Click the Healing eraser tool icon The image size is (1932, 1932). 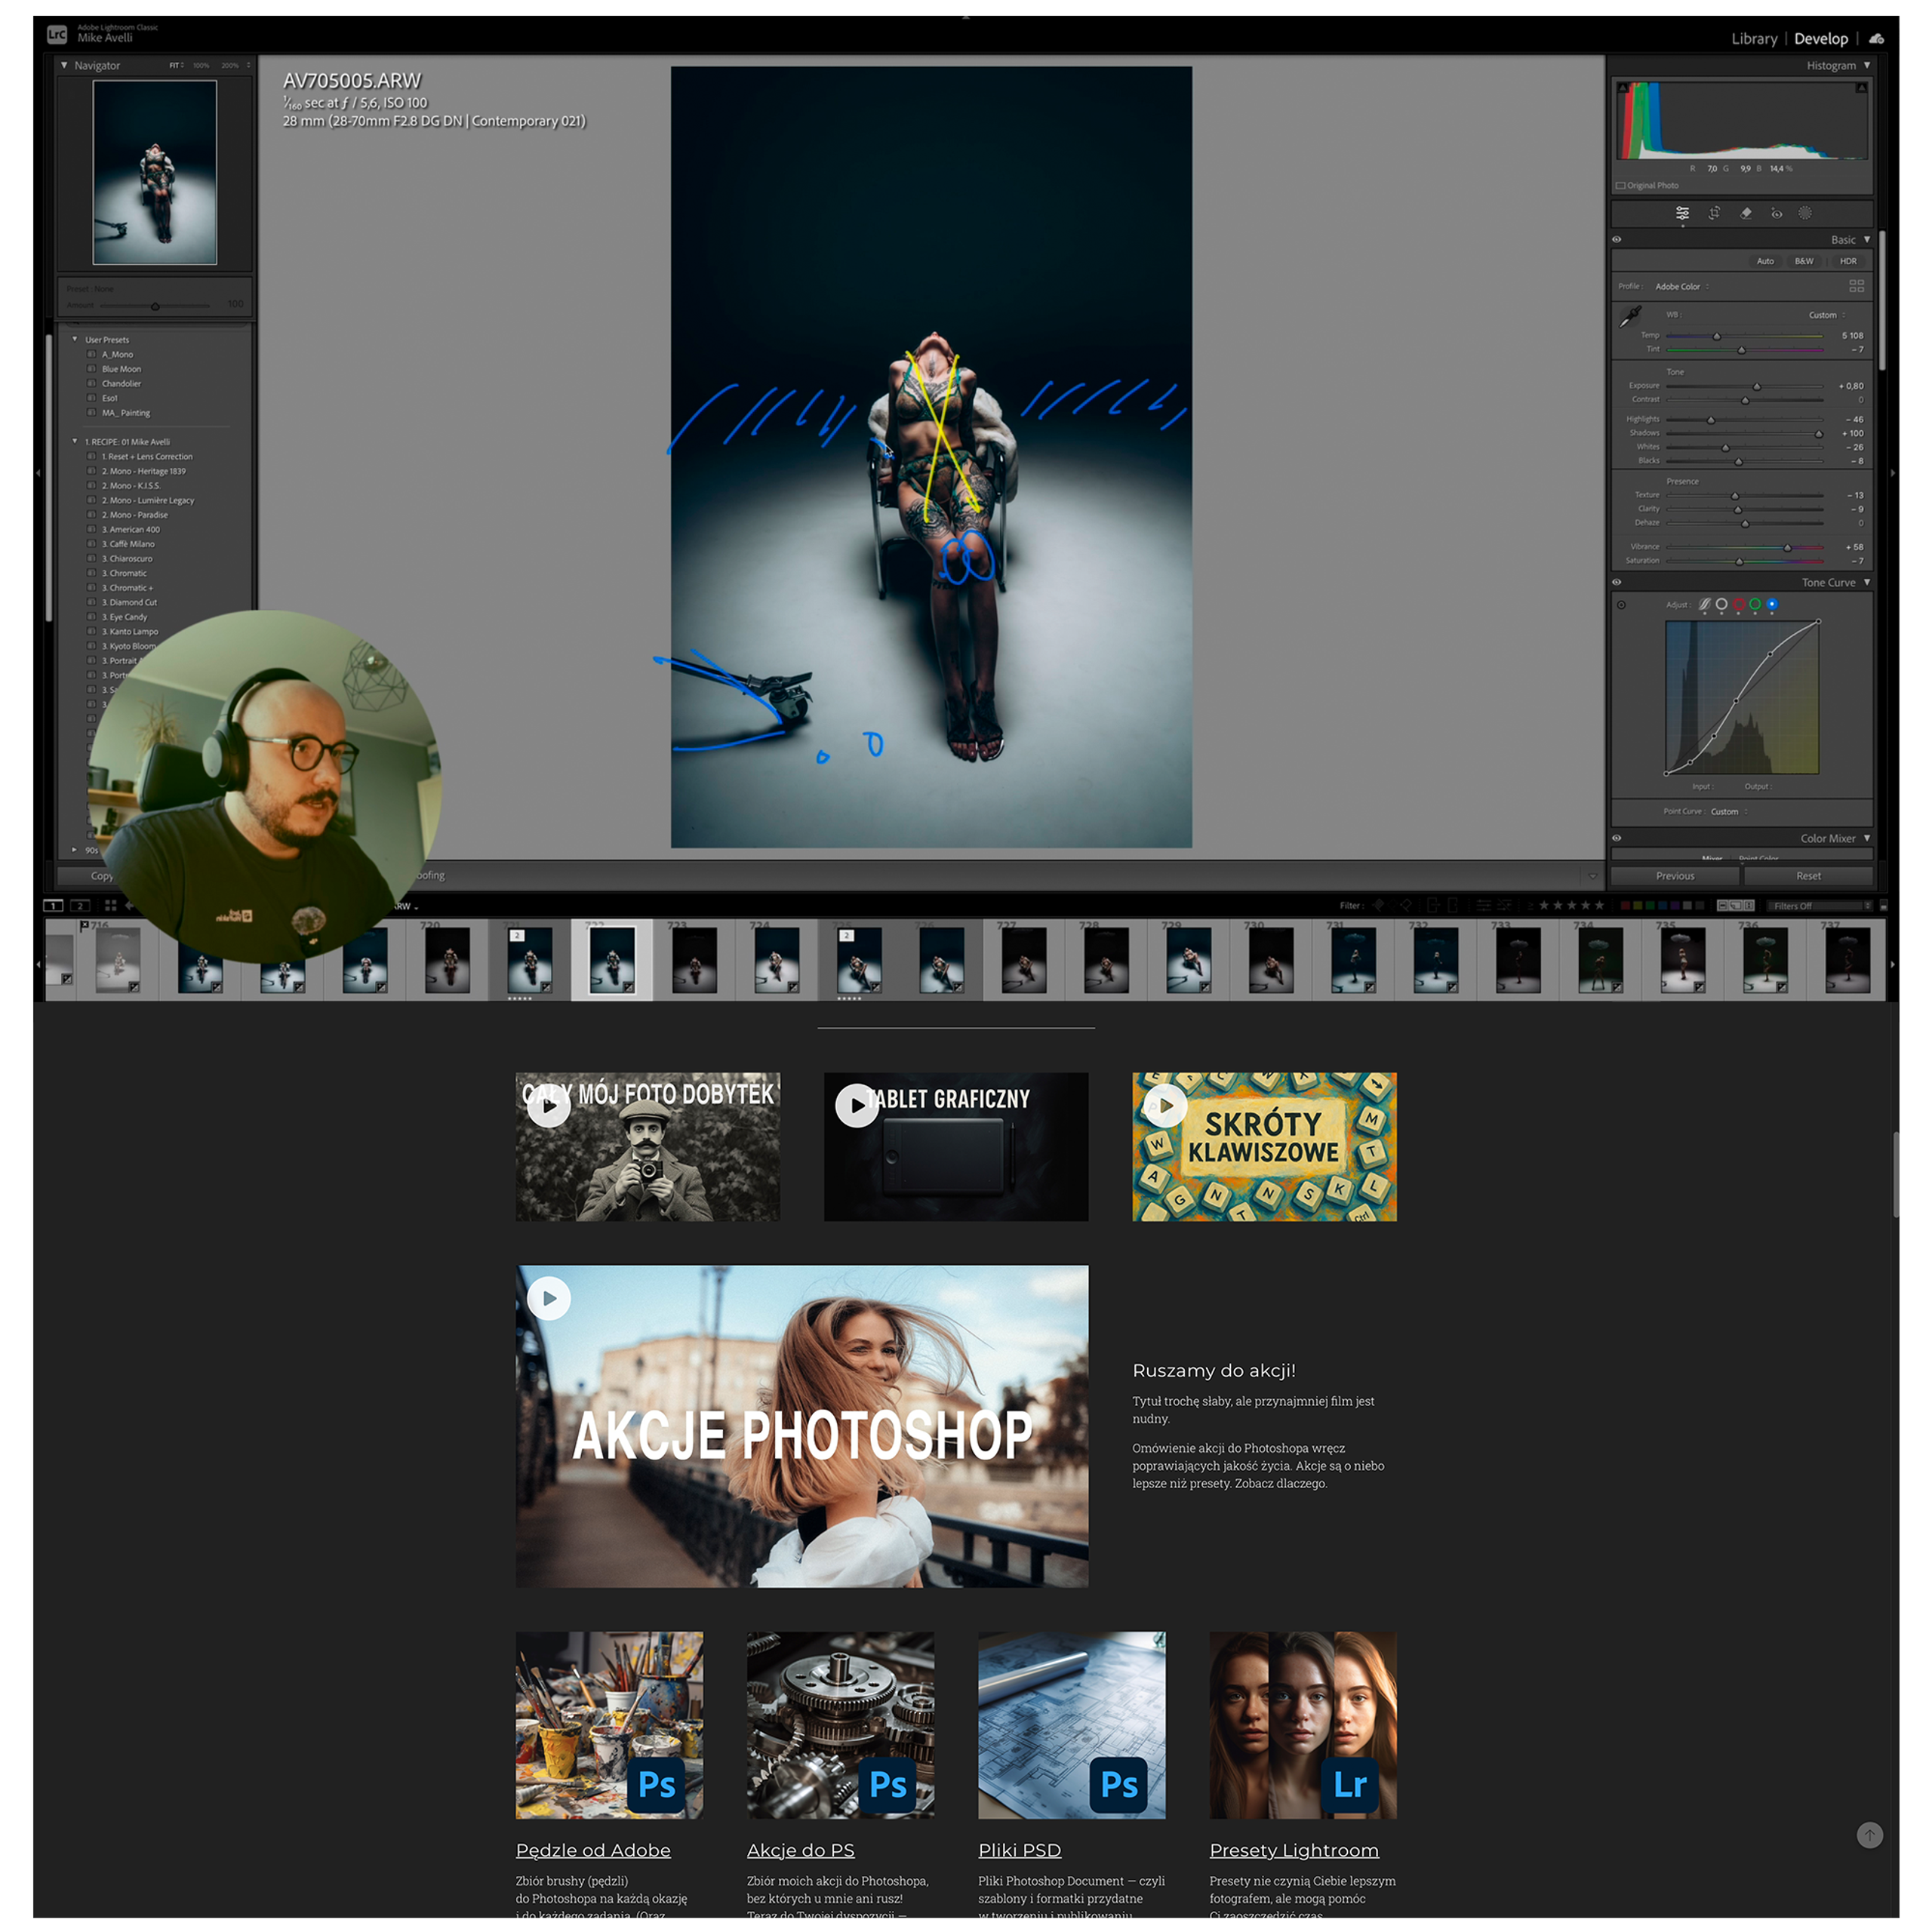click(x=1746, y=213)
